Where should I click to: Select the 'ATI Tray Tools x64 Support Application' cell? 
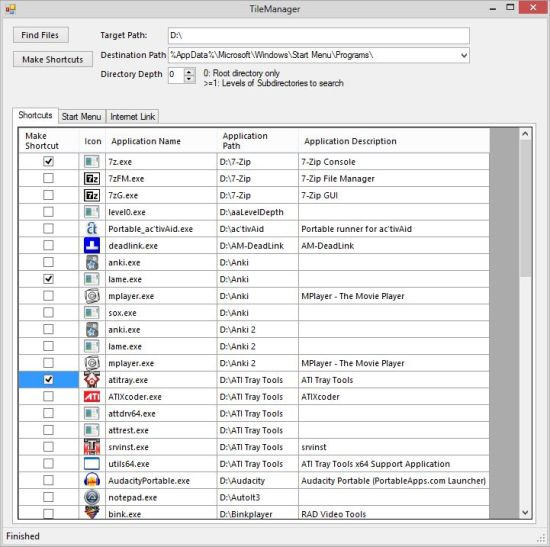pyautogui.click(x=394, y=464)
